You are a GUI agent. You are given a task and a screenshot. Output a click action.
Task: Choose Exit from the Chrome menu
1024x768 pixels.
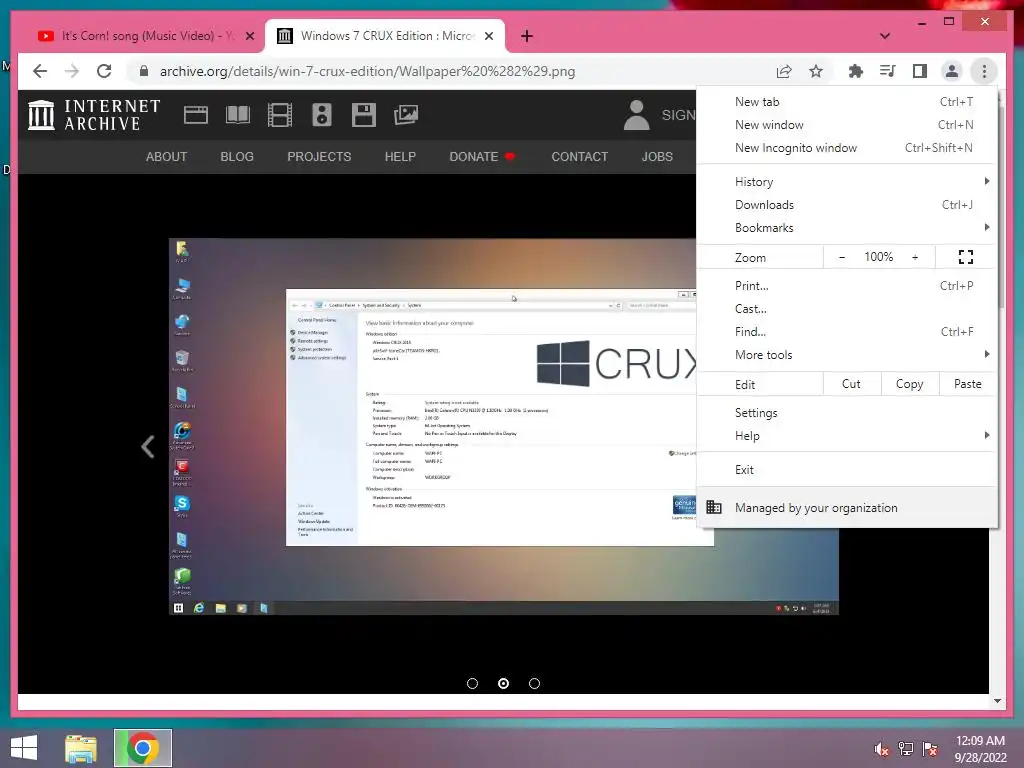tap(847, 470)
